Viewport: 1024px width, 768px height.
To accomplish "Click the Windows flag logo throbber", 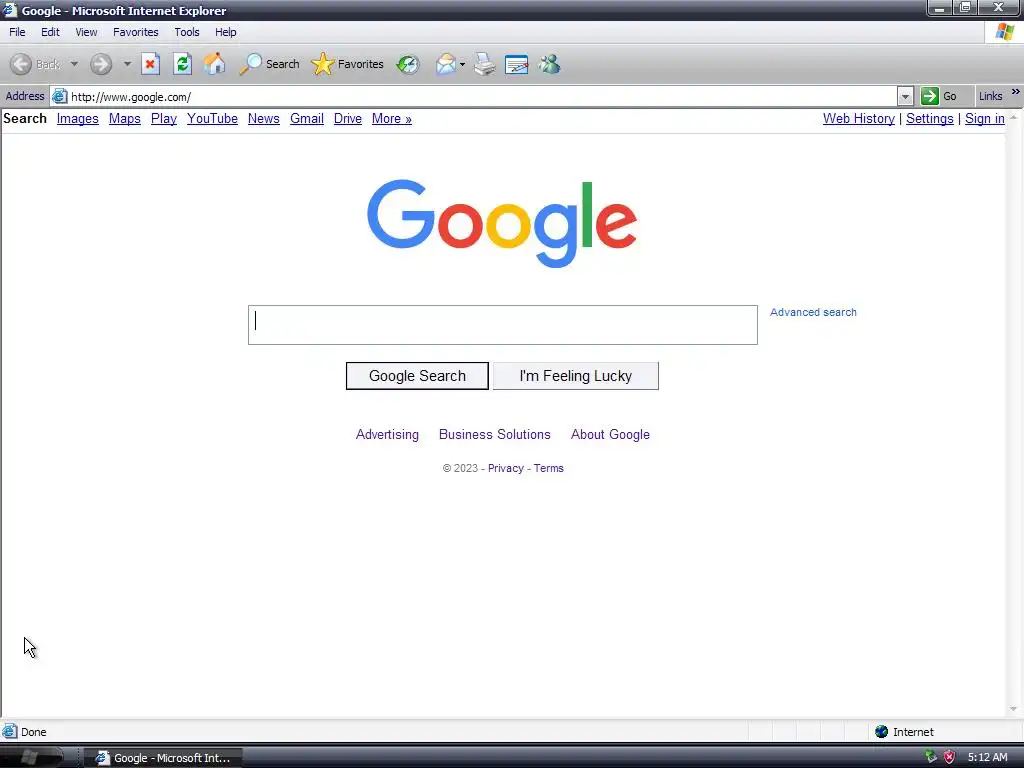I will point(1004,32).
